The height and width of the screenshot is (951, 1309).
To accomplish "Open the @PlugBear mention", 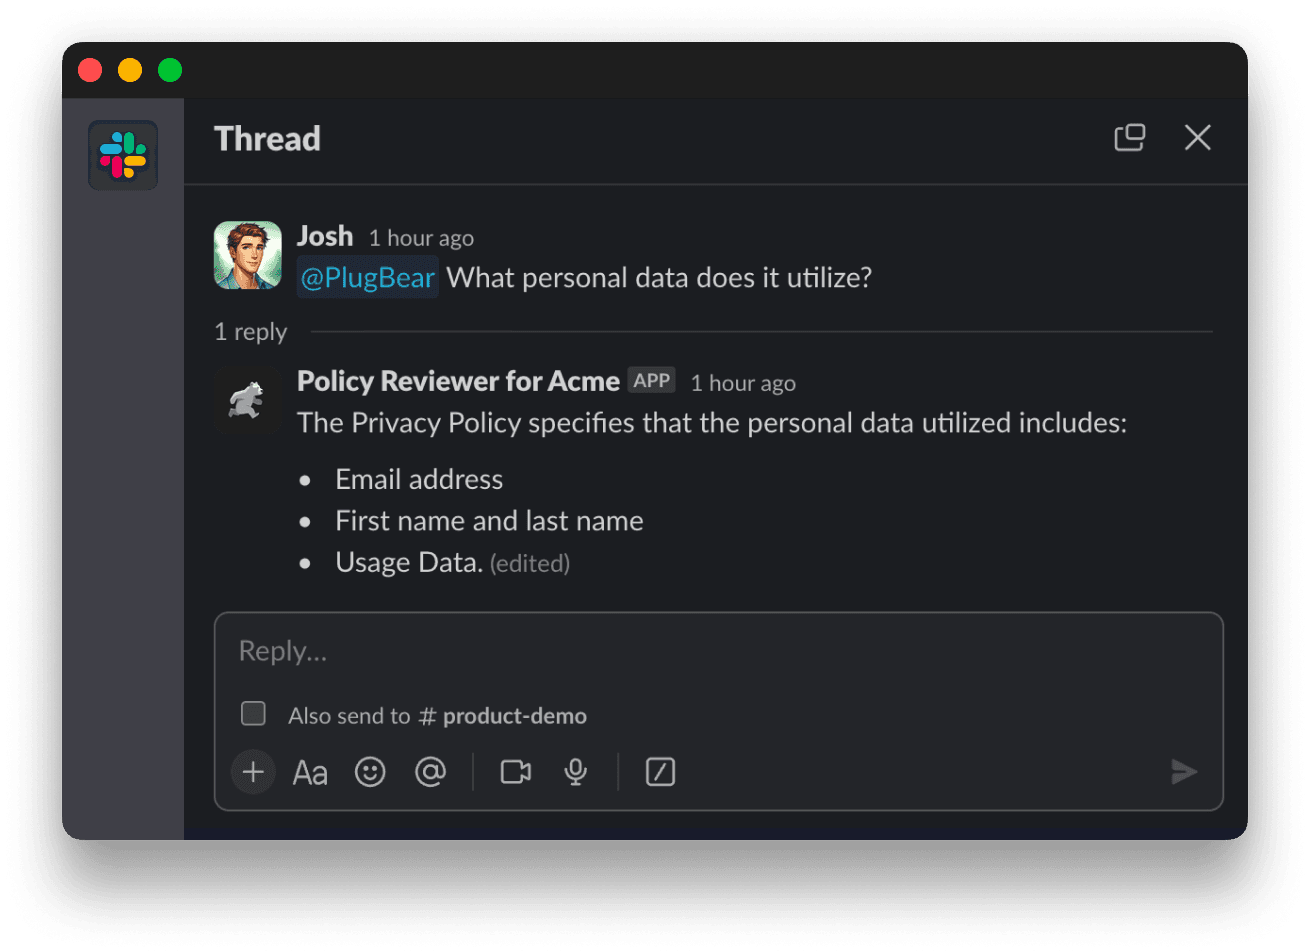I will pyautogui.click(x=367, y=277).
